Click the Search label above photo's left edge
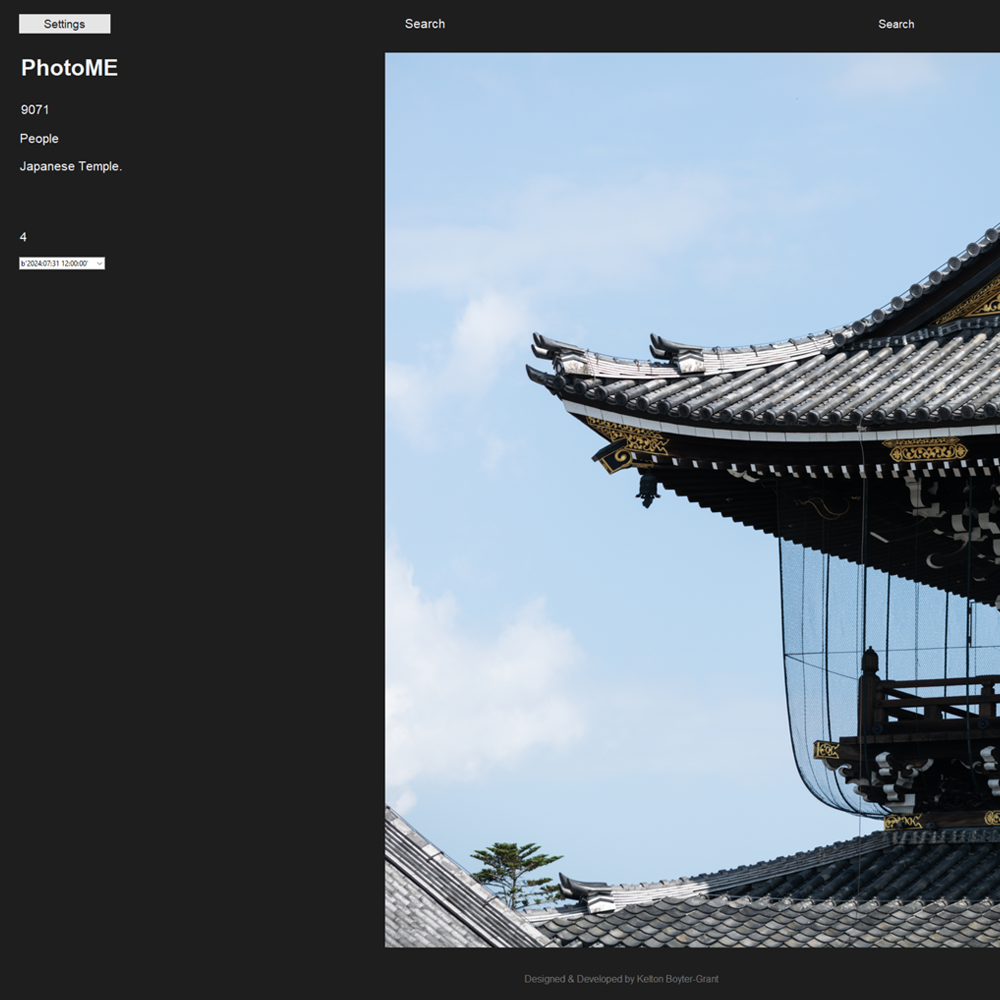1000x1000 pixels. [x=425, y=24]
